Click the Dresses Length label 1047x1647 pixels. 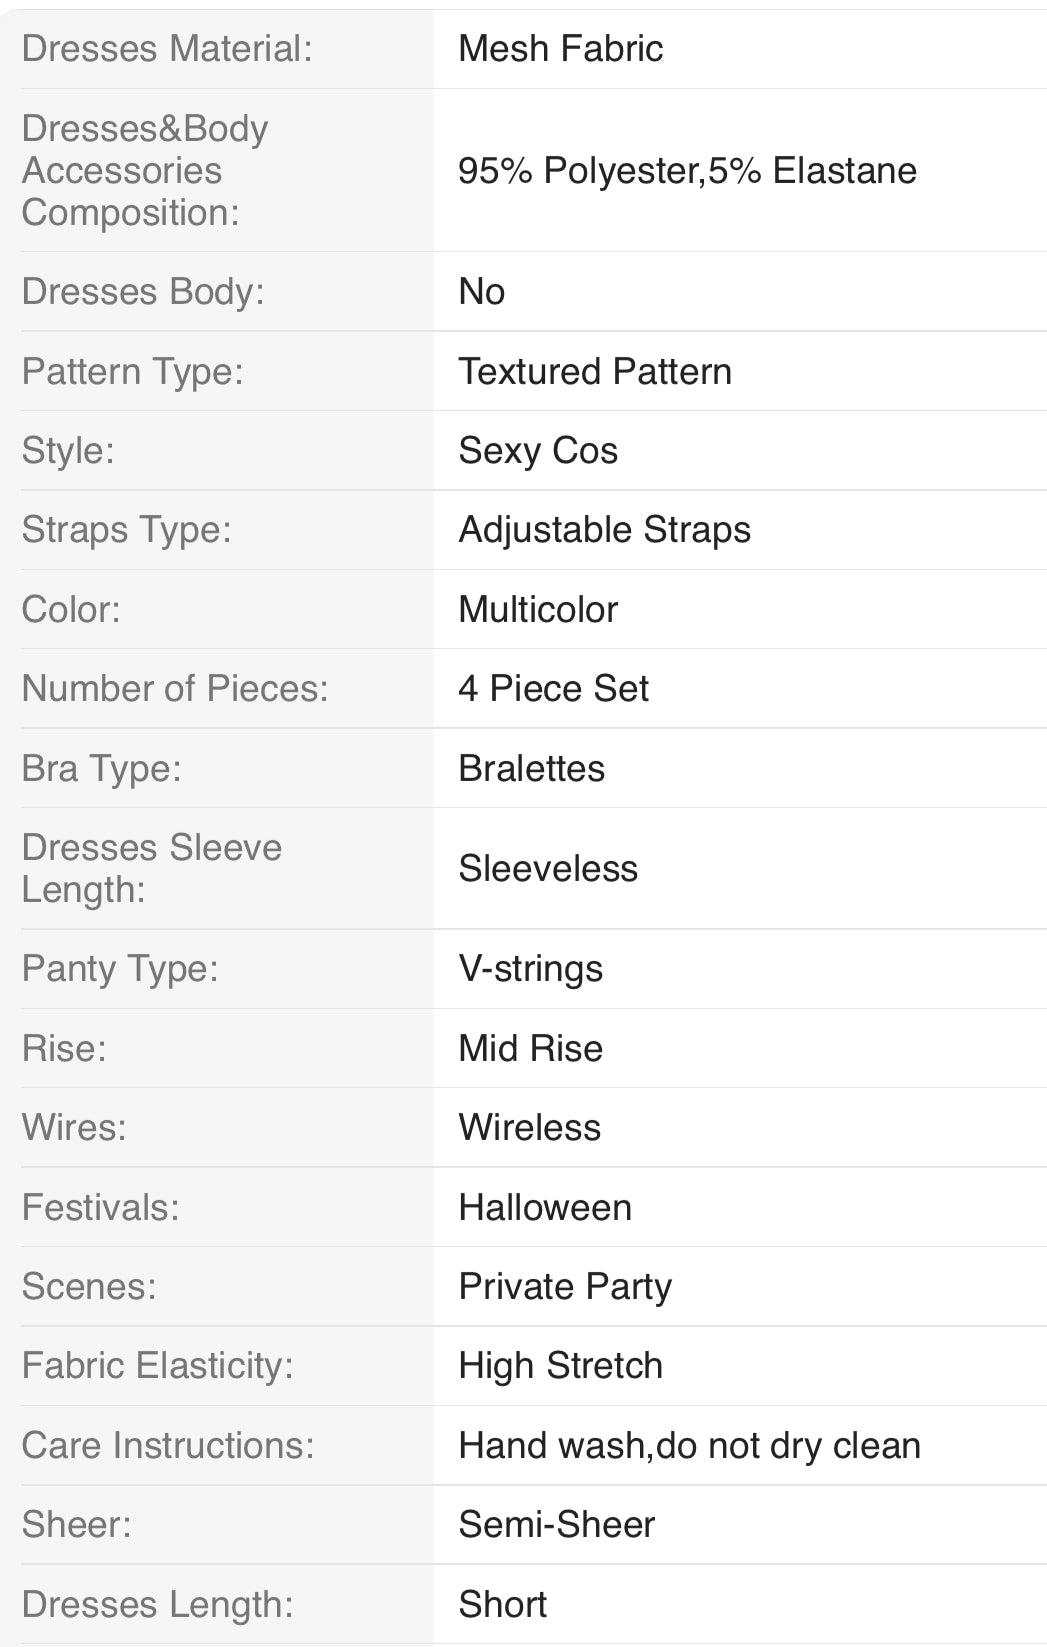tap(157, 1605)
